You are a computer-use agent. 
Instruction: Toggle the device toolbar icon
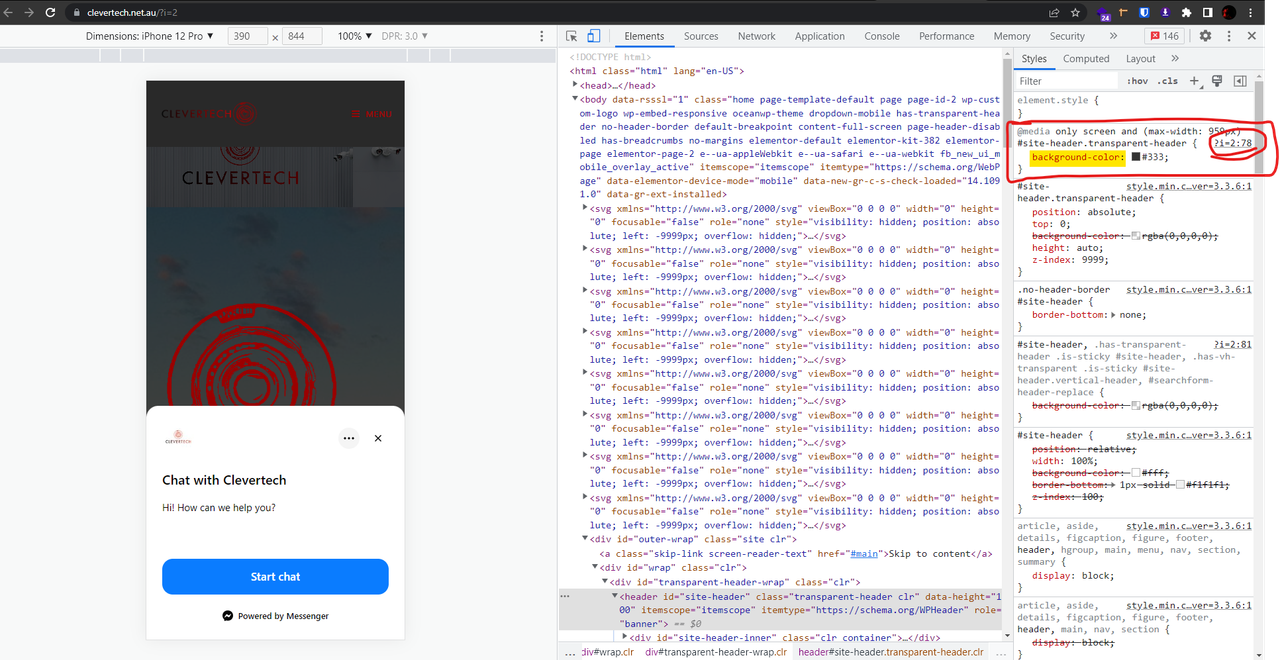tap(593, 36)
